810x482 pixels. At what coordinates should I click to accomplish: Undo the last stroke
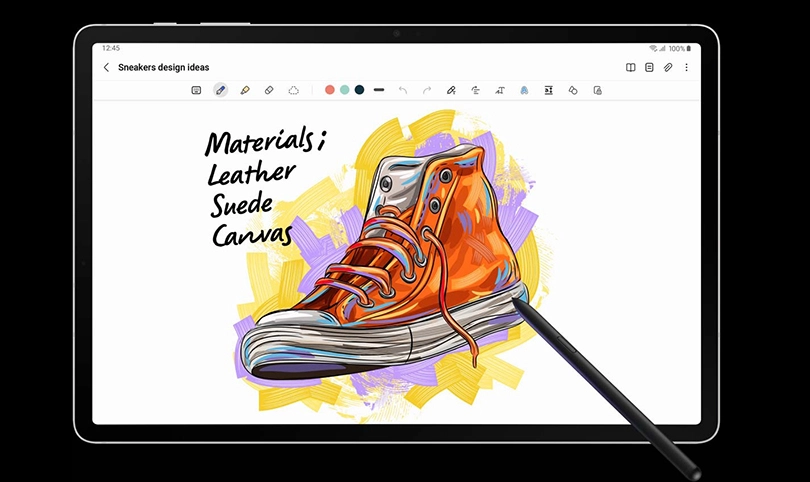click(x=403, y=90)
